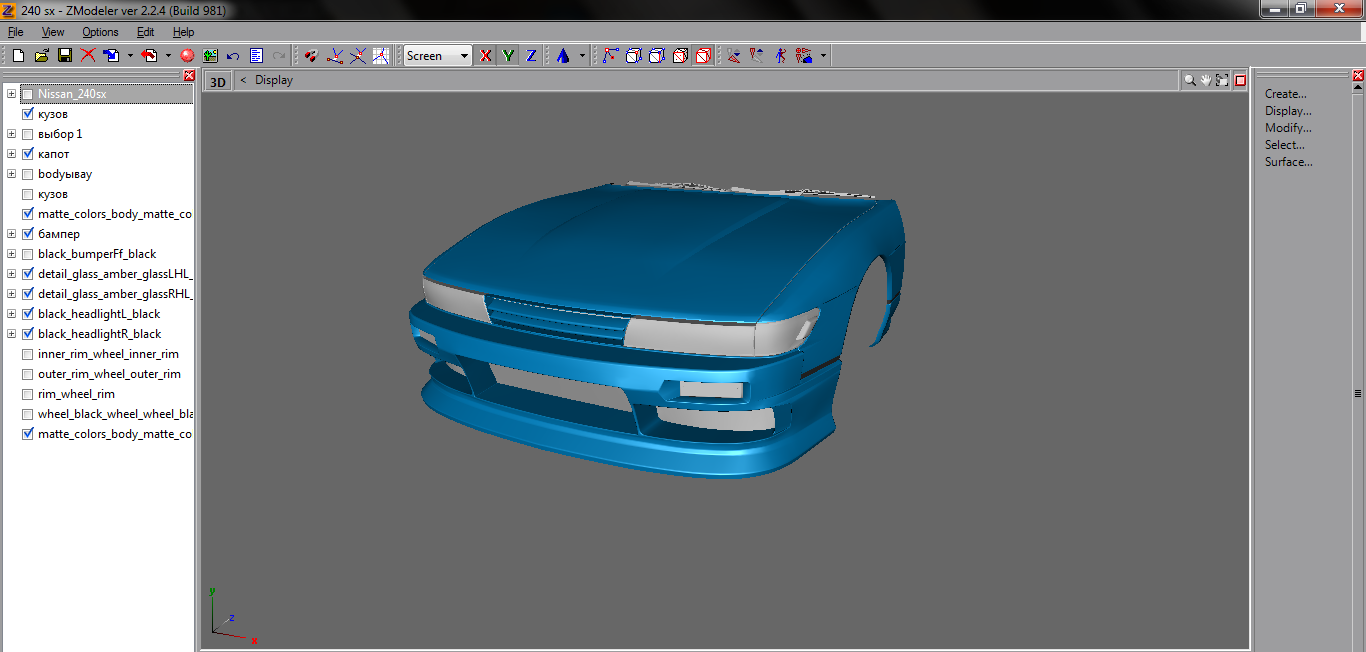Open the Edit menu

145,32
